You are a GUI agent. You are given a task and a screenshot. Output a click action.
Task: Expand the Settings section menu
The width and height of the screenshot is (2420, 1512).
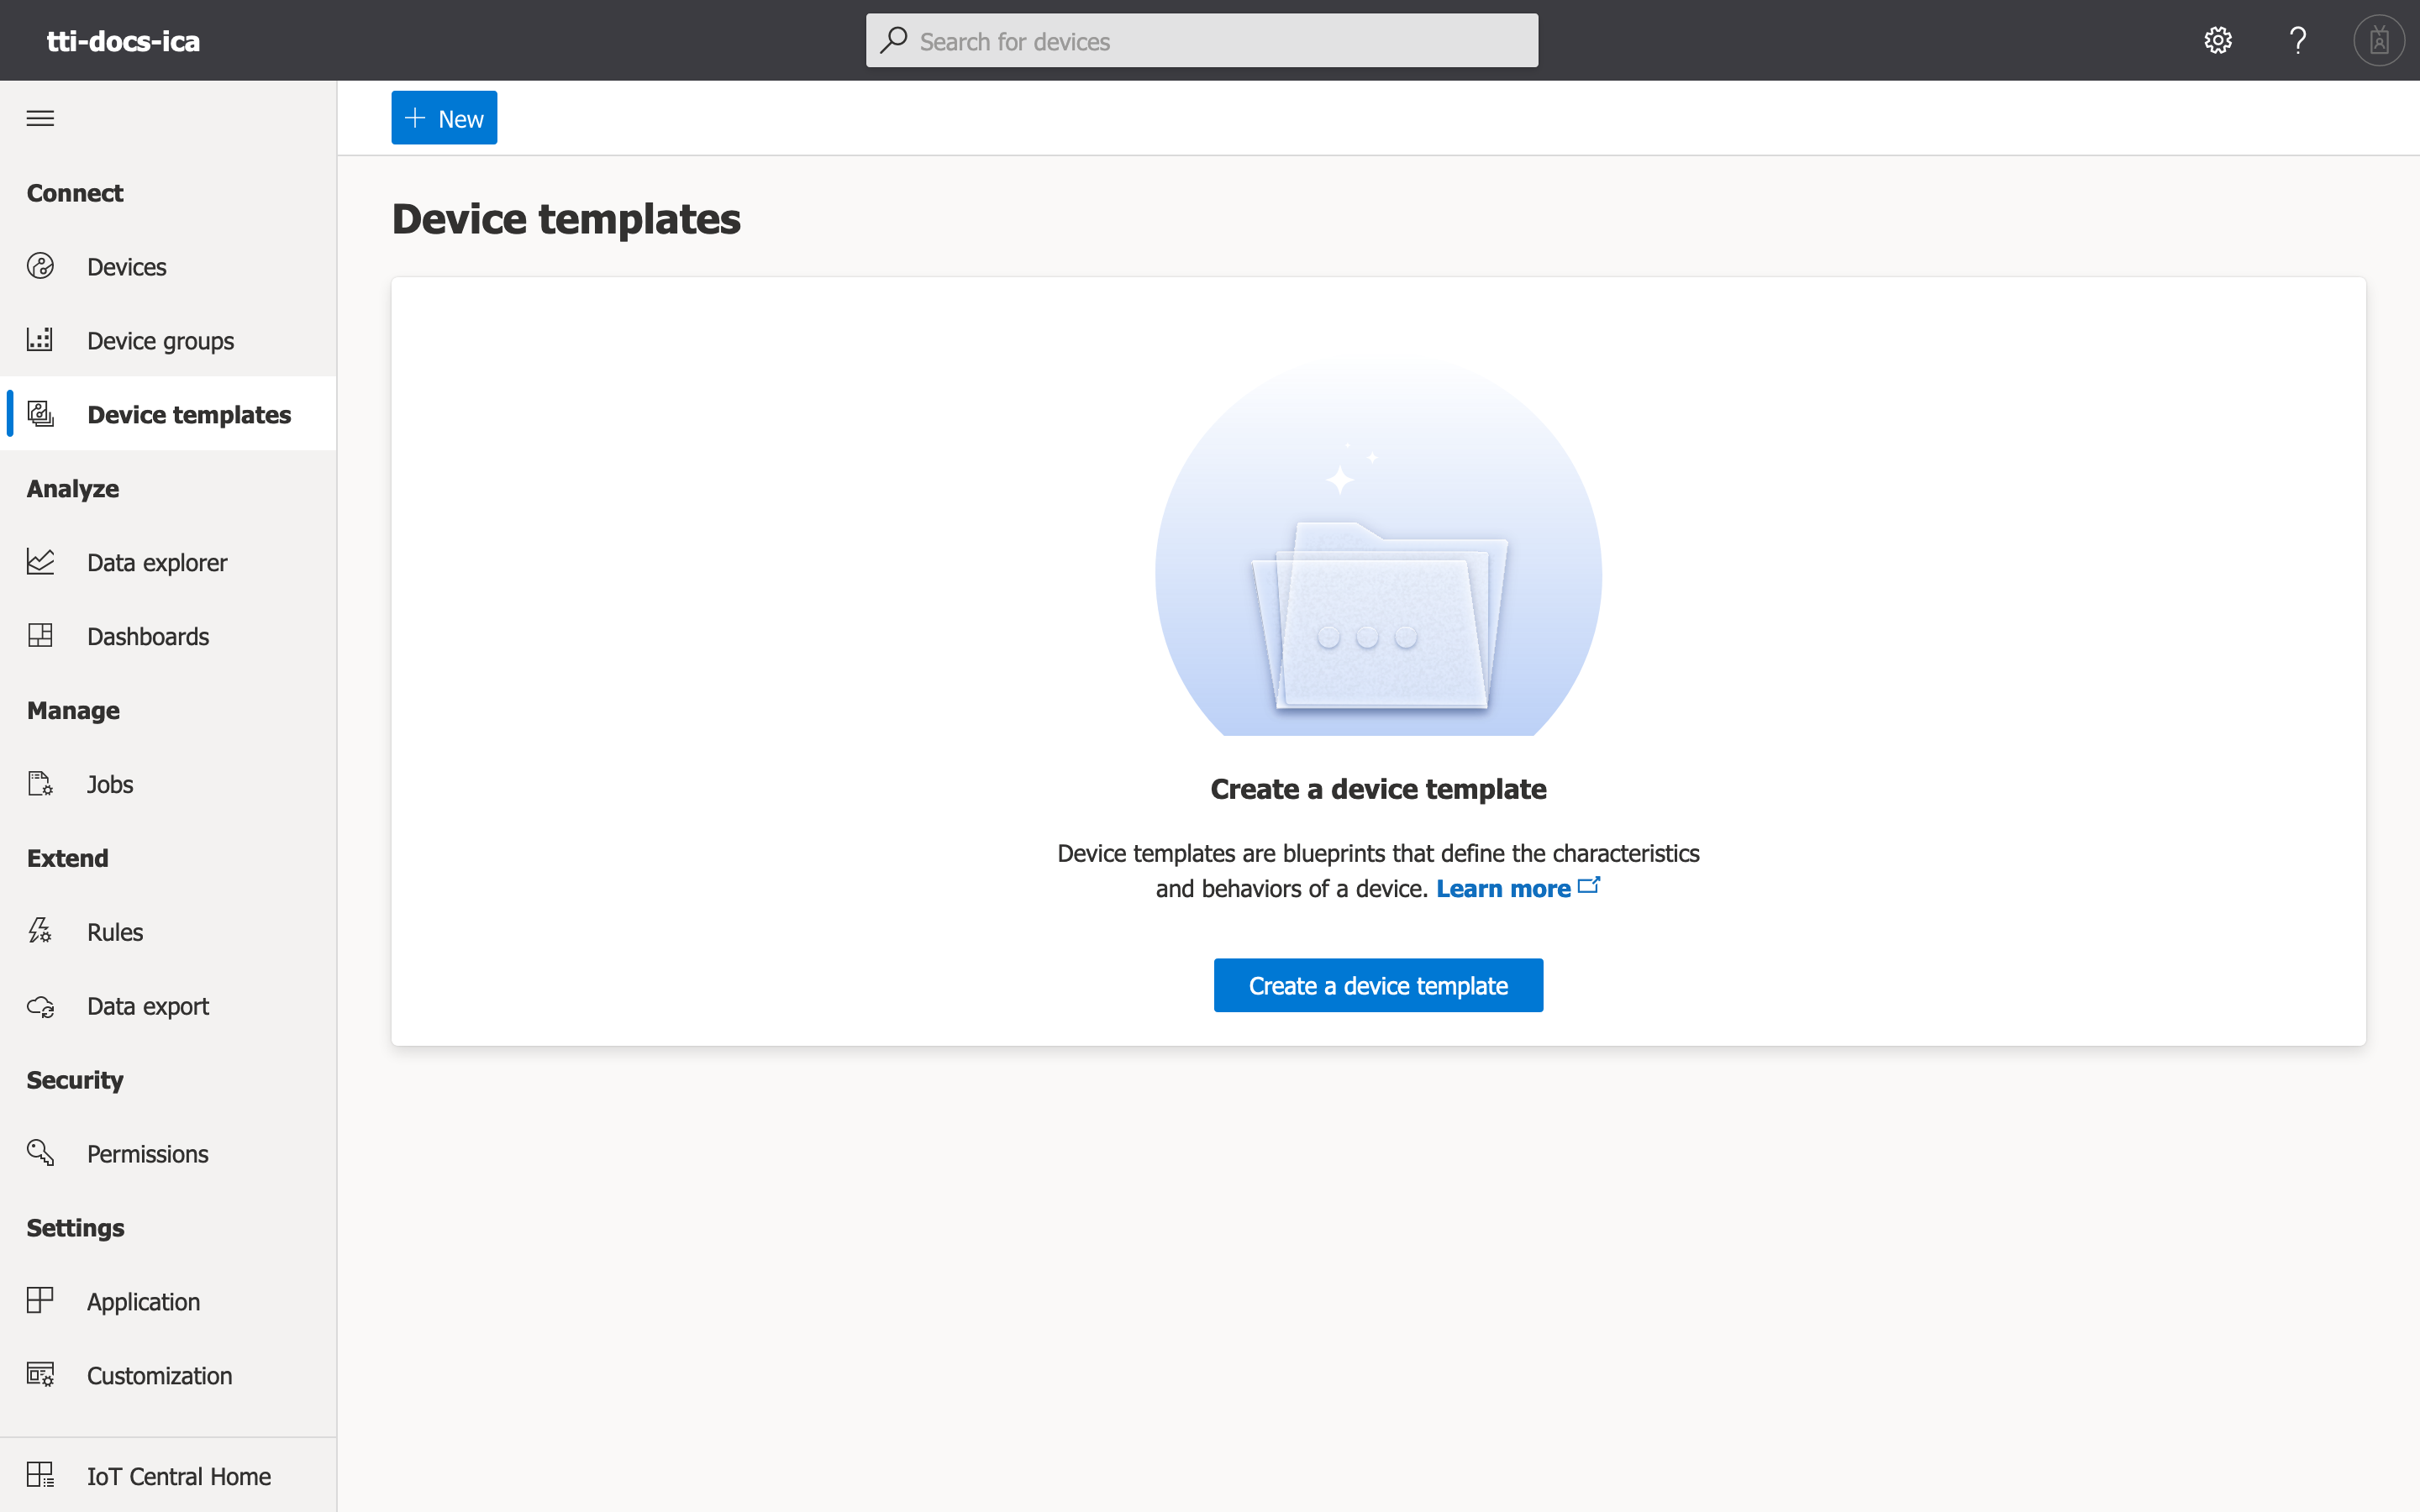click(75, 1226)
